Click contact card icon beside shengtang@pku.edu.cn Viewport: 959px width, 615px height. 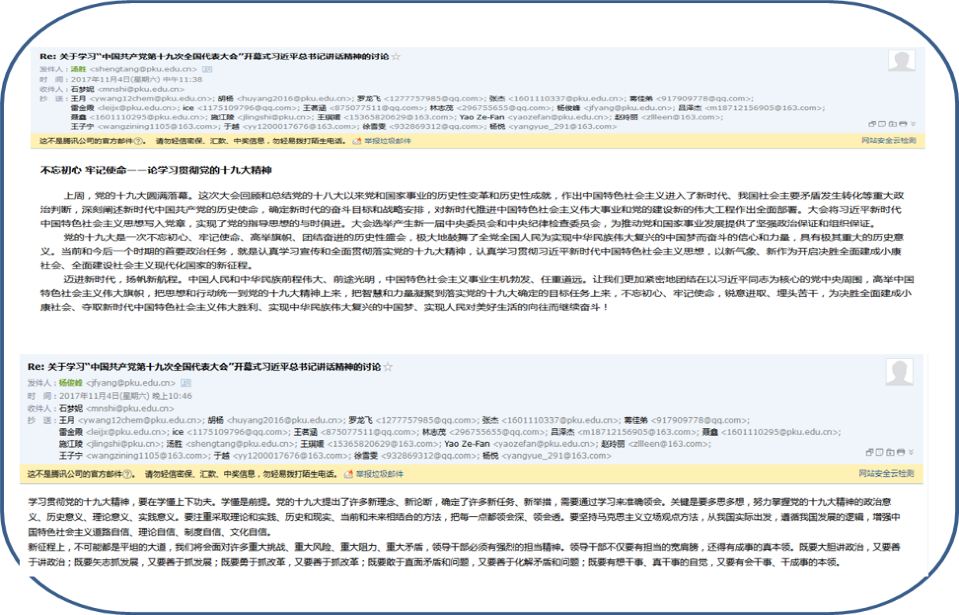pyautogui.click(x=207, y=69)
